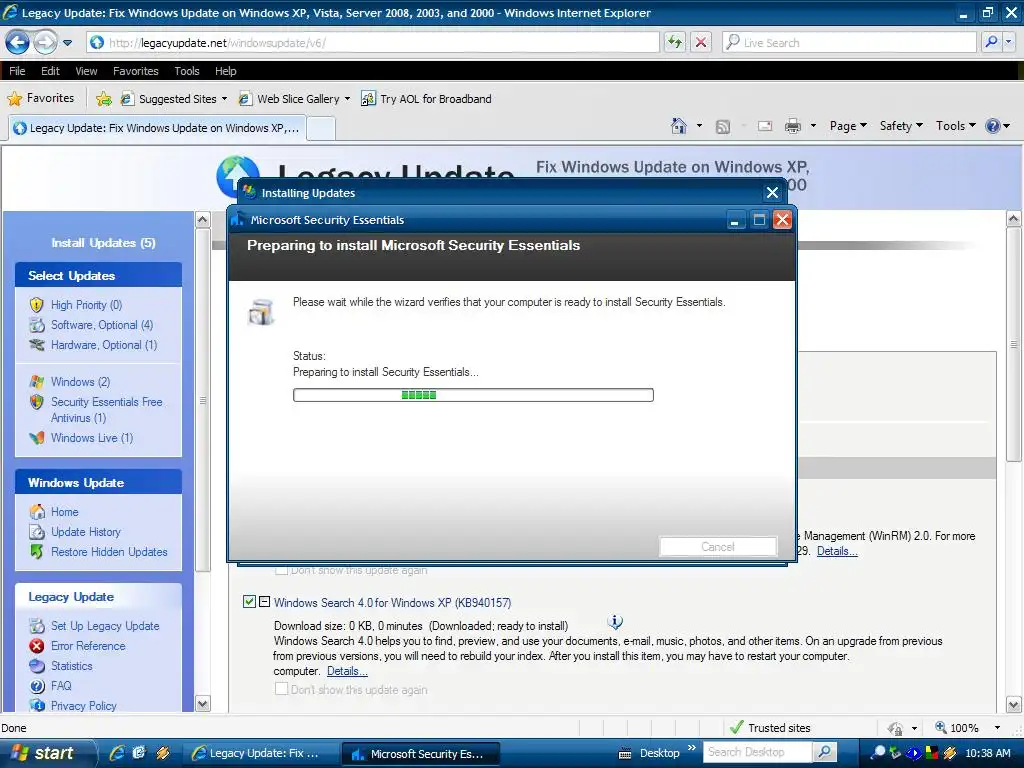
Task: Go to home page icon
Action: pyautogui.click(x=679, y=126)
